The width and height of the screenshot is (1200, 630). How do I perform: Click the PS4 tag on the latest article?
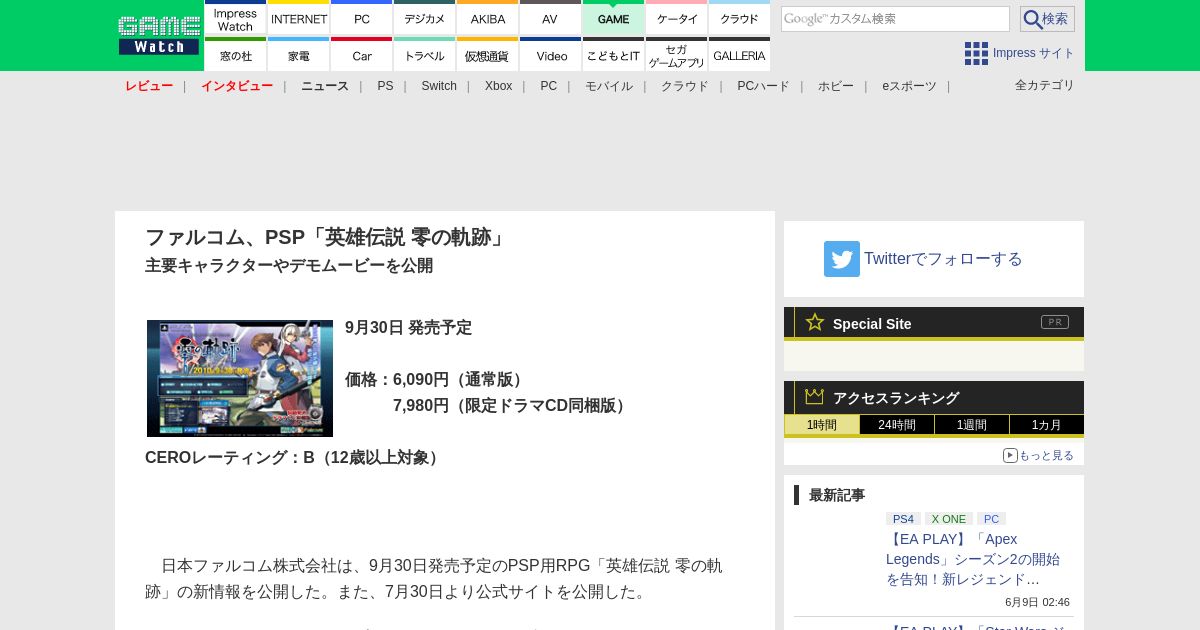903,519
